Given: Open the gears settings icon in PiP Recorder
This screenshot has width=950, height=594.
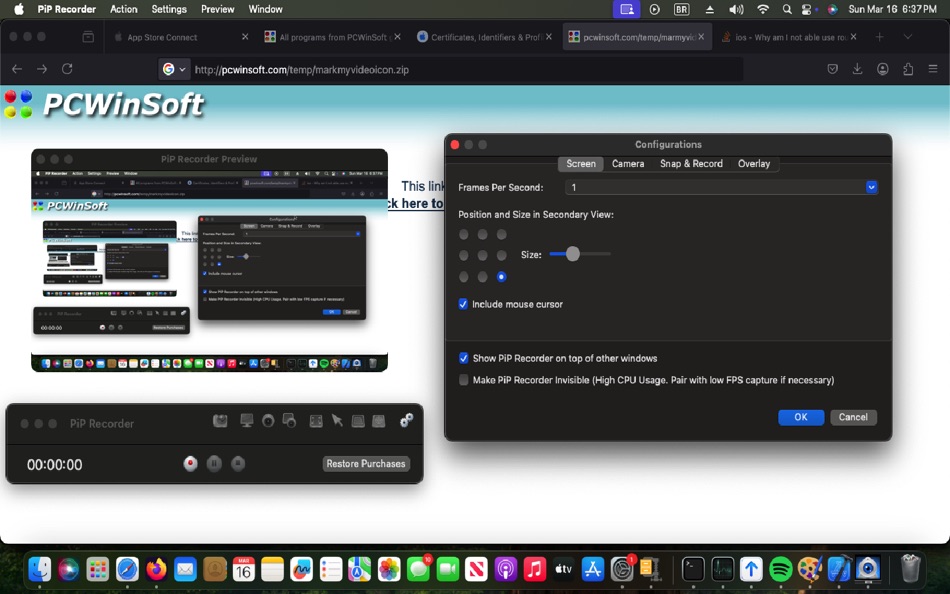Looking at the screenshot, I should (407, 420).
